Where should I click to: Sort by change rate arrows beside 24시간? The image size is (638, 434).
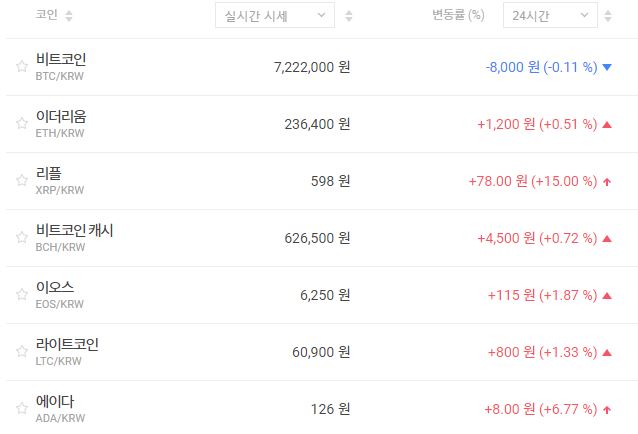(611, 16)
